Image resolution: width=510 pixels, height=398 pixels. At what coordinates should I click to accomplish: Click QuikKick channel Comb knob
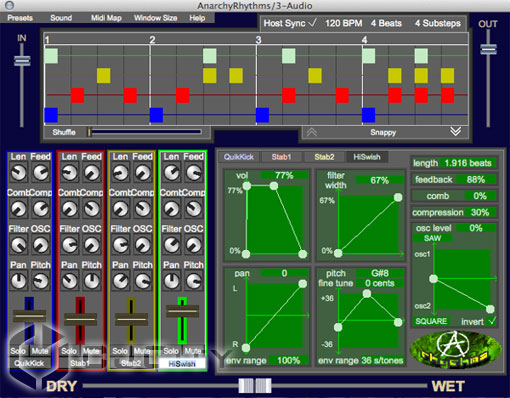[18, 209]
